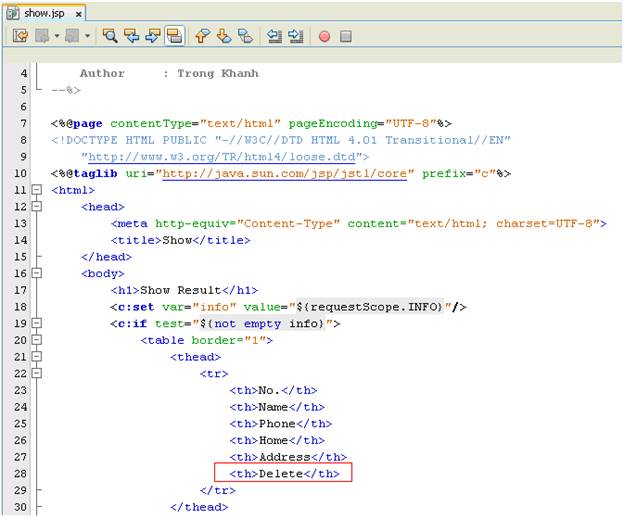Open the Forward history dropdown arrow
This screenshot has width=624, height=519.
[87, 36]
